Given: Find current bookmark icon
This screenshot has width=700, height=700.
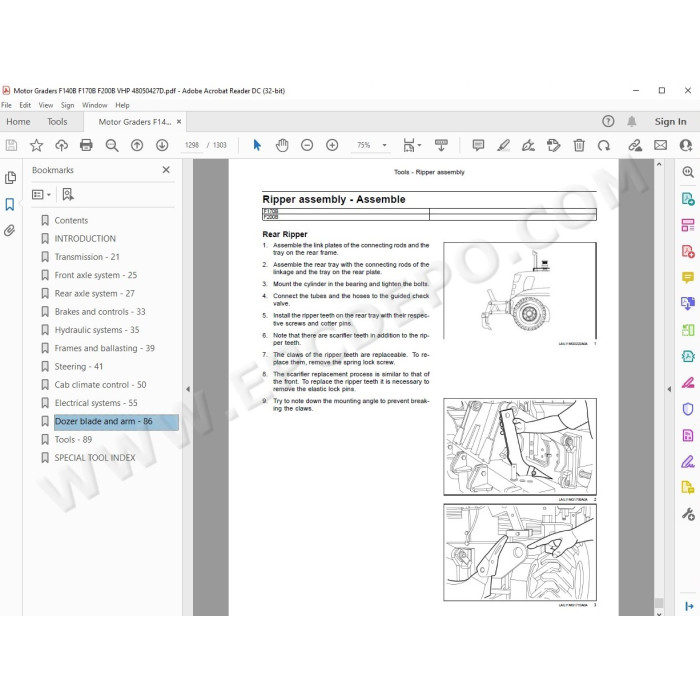Looking at the screenshot, I should [x=68, y=194].
